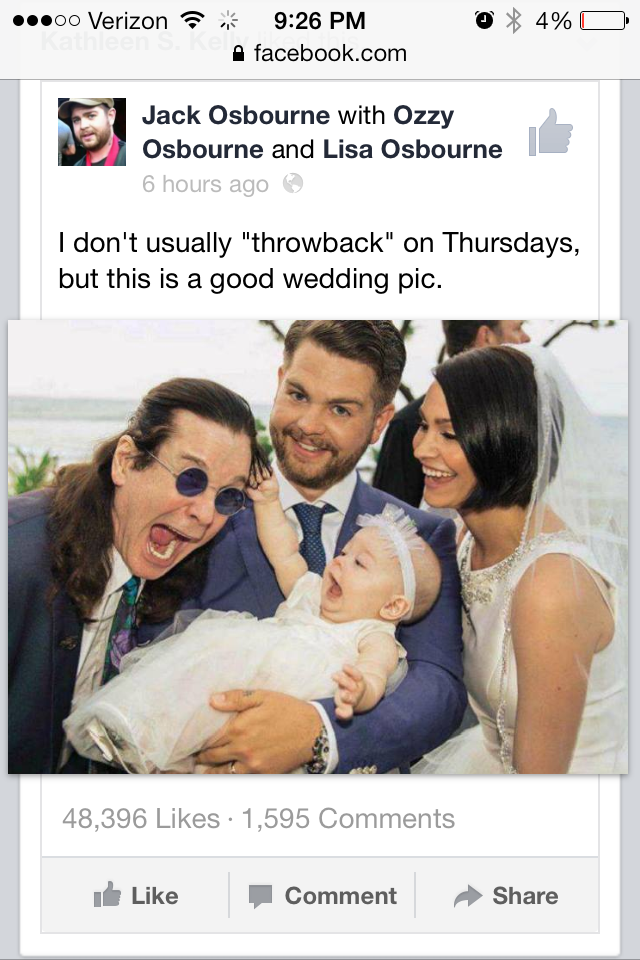Tap the alarm clock status icon

pos(484,20)
